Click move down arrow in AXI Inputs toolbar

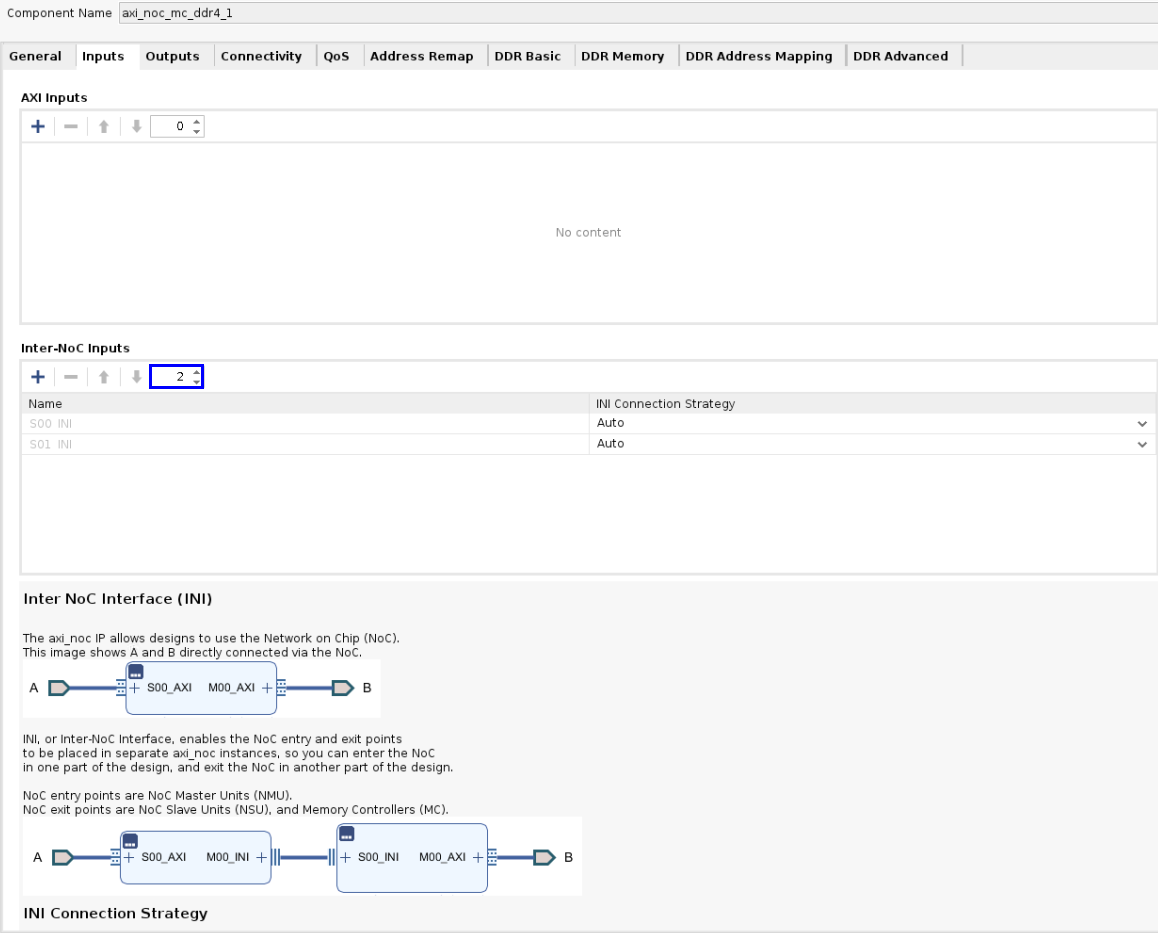click(x=136, y=127)
